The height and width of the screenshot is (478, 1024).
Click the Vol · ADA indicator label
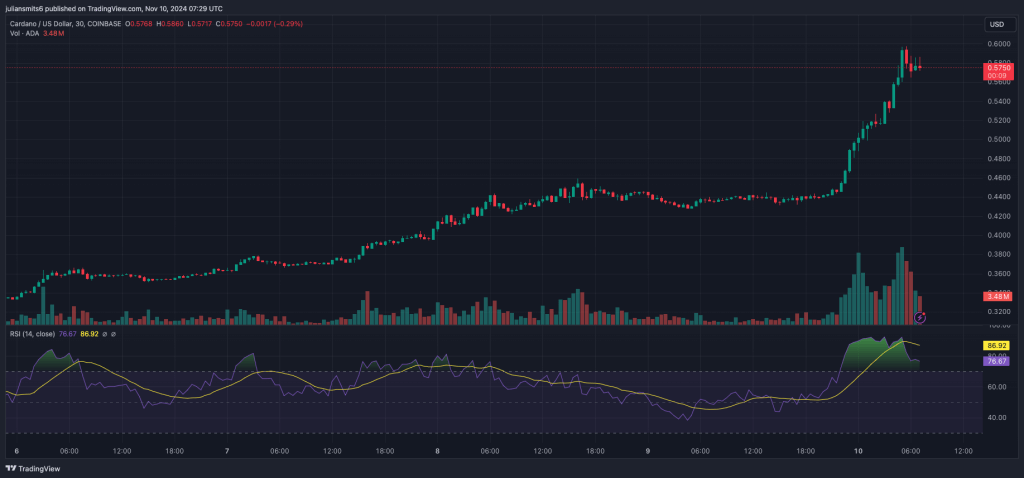click(x=24, y=33)
